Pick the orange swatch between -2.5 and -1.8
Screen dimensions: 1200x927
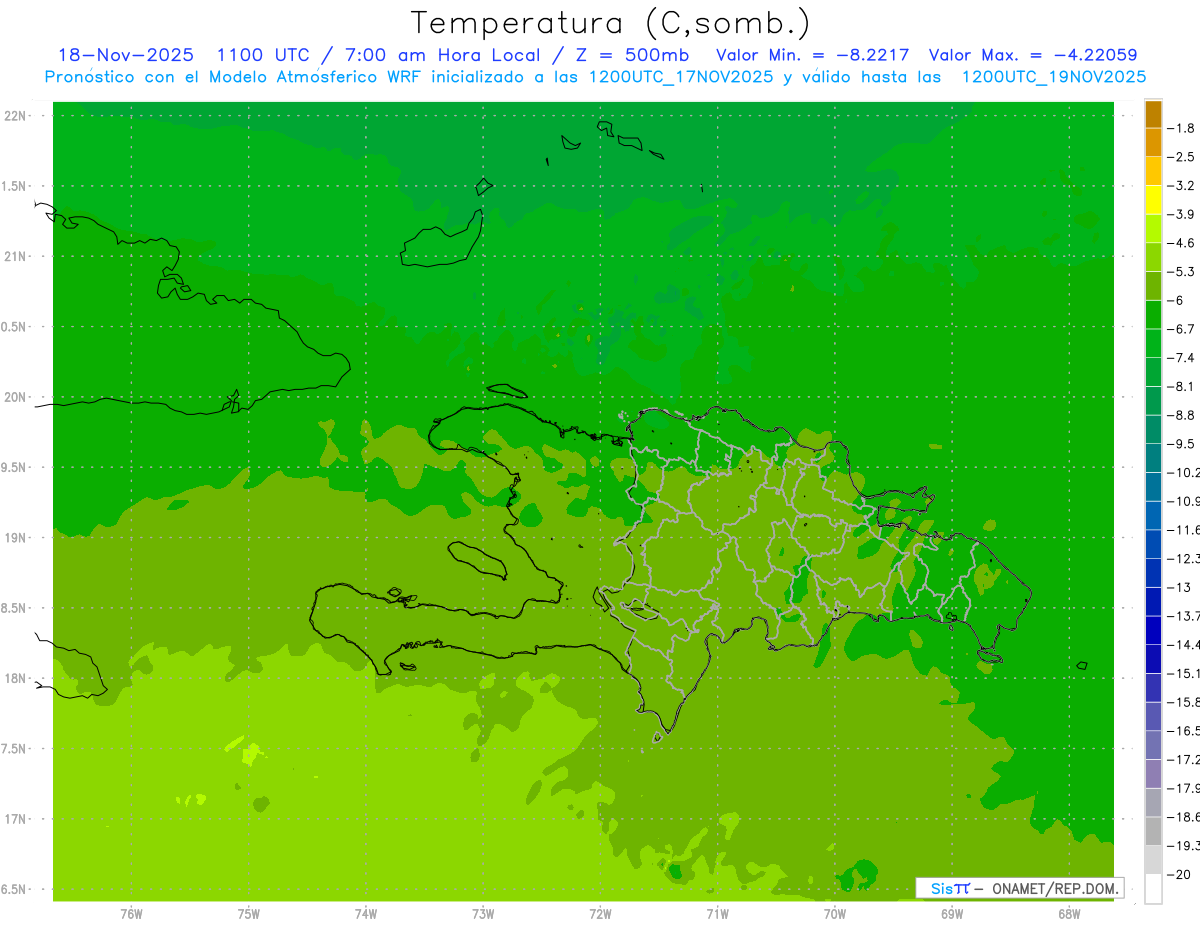(x=1153, y=142)
